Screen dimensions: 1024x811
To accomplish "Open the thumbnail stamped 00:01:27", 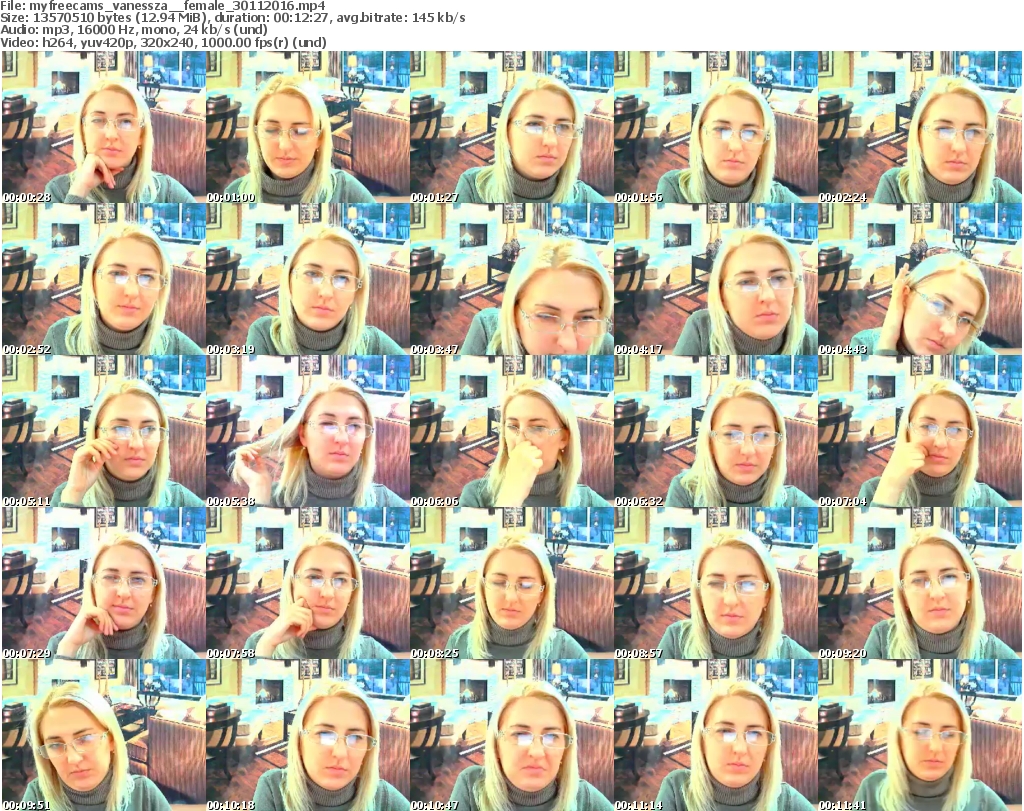I will 511,127.
